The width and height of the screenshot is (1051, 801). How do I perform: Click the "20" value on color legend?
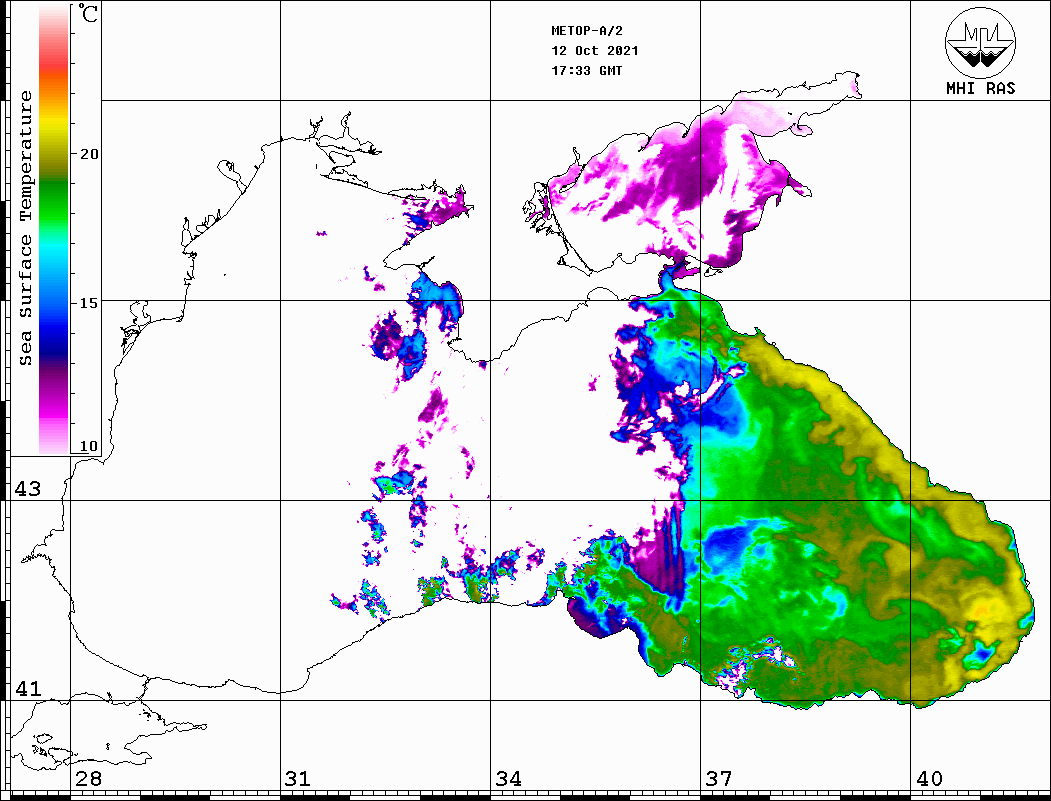[x=89, y=153]
